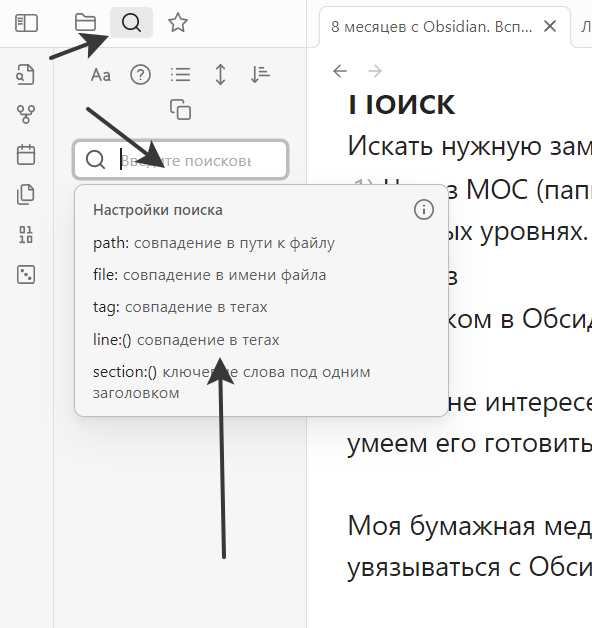
Task: Open the binary digits ribbon icon
Action: click(x=26, y=235)
